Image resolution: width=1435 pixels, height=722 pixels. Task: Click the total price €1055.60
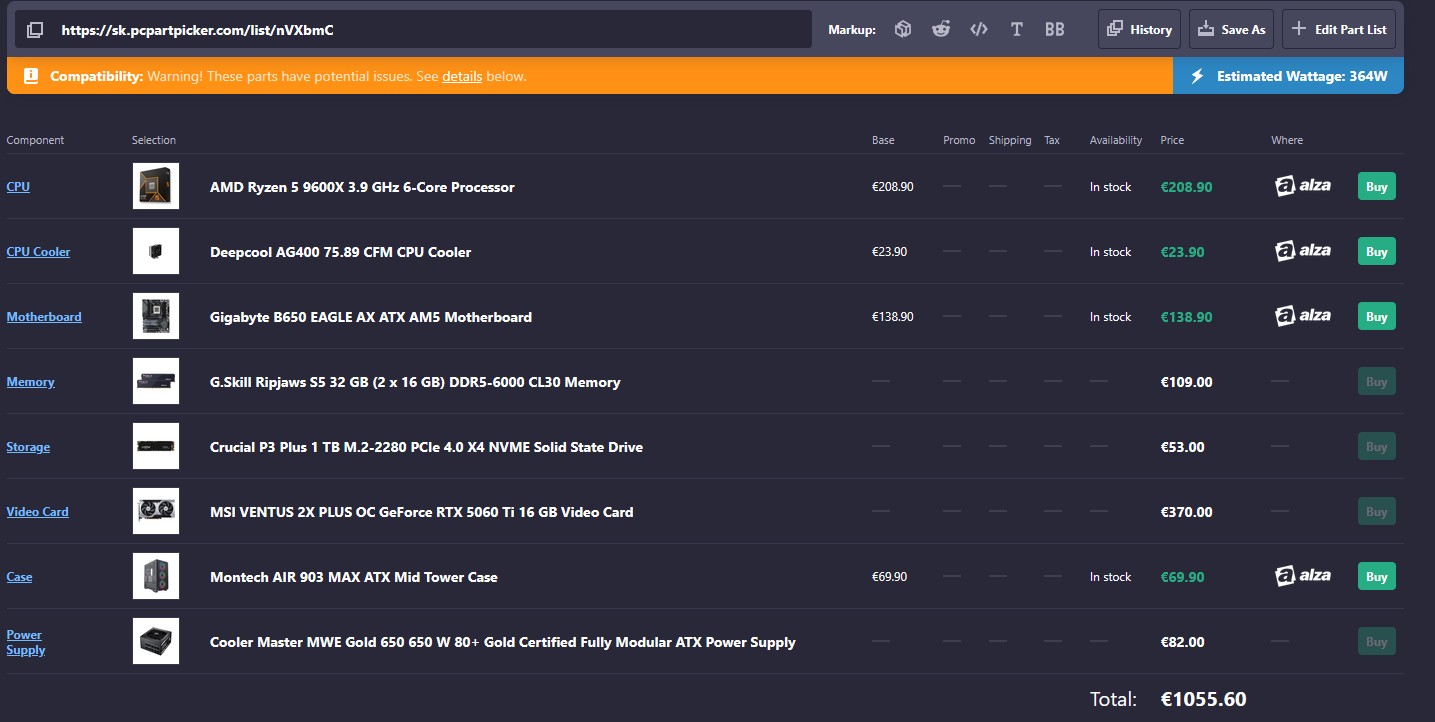(1203, 699)
